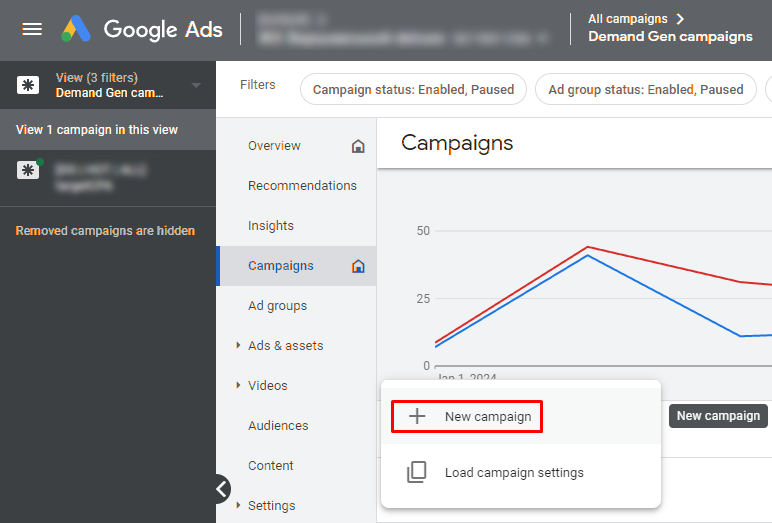
Task: Click Removed campaigns are hidden text
Action: point(105,230)
